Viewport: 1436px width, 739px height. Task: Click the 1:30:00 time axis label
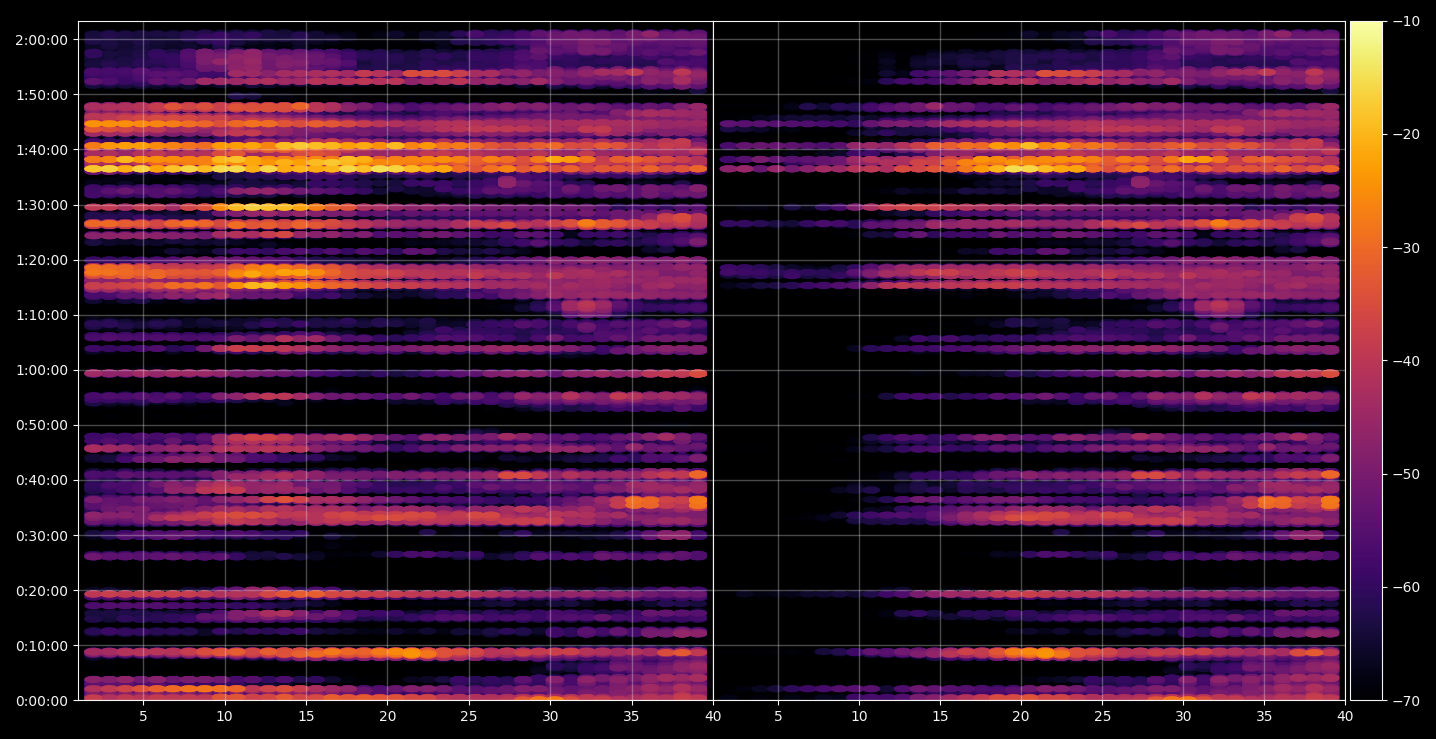[41, 205]
